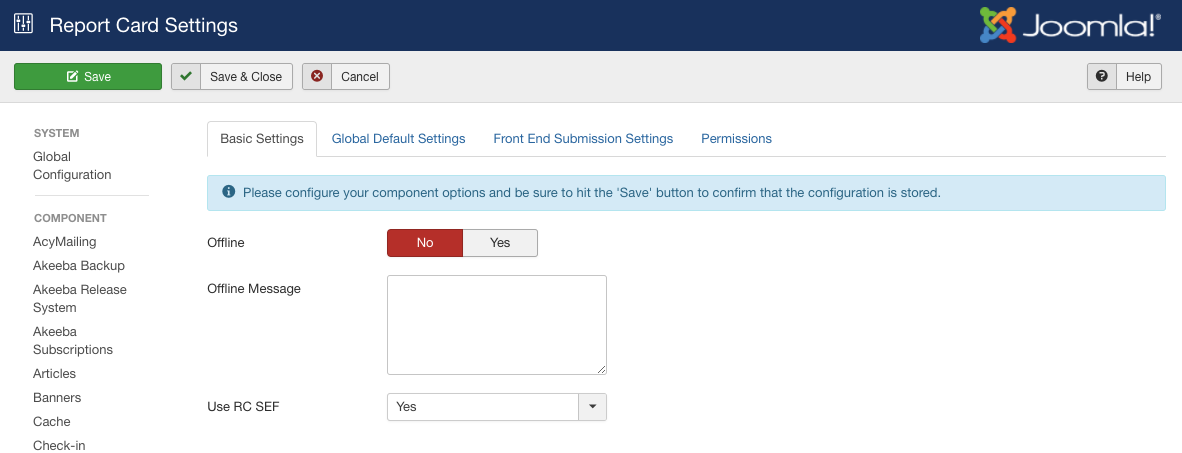The image size is (1182, 453).
Task: Go to the Permissions tab
Action: [736, 139]
